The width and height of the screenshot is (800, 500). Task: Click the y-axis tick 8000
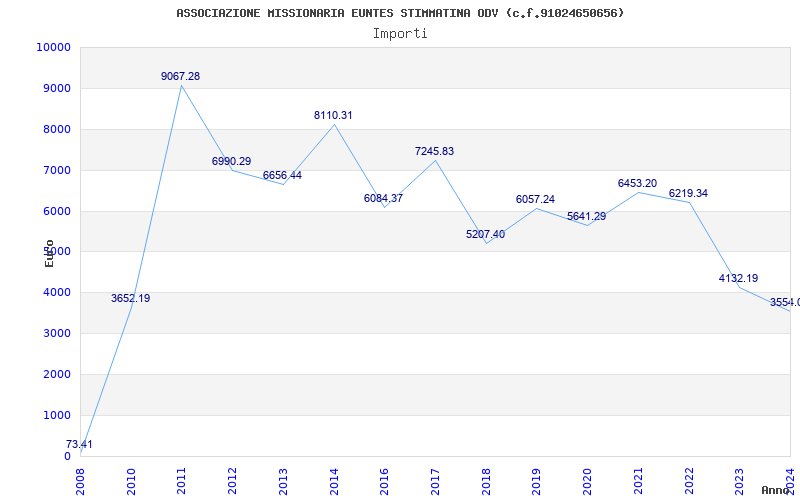point(56,129)
